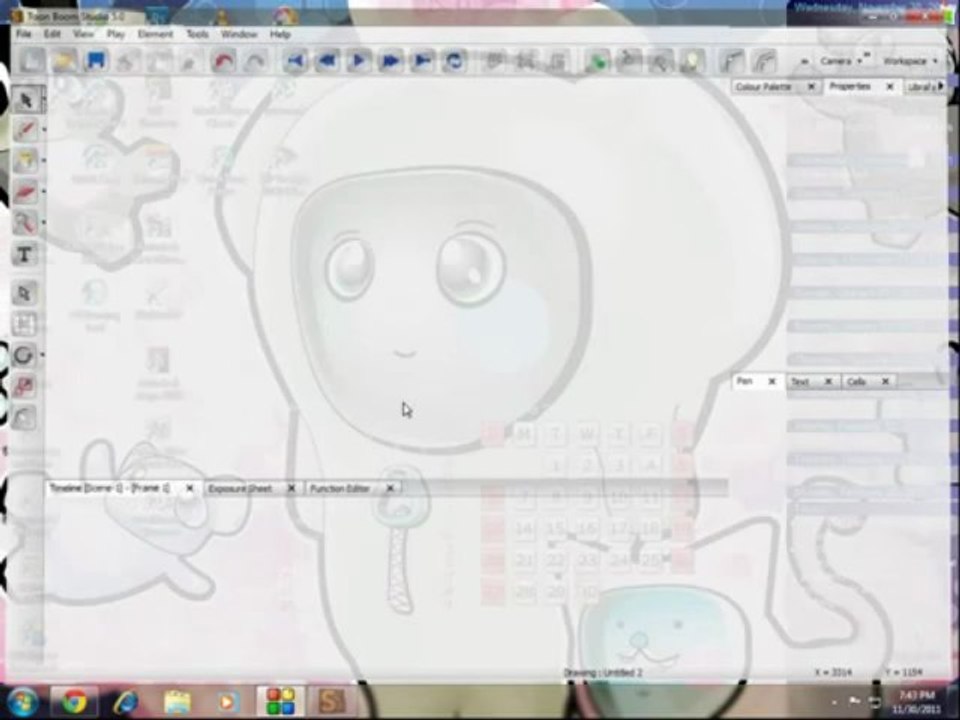The image size is (960, 720).
Task: Click the New project icon in toolbar
Action: click(x=32, y=61)
